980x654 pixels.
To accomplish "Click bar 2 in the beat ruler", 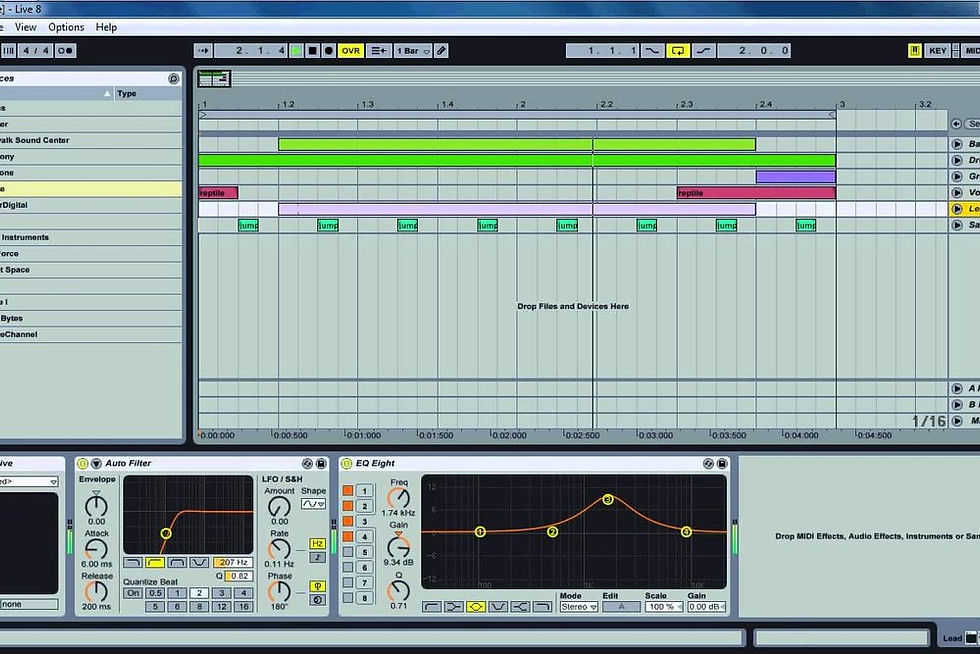I will click(x=522, y=104).
